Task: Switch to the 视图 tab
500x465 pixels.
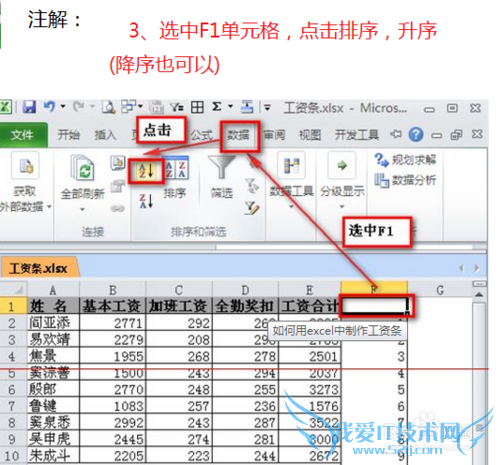Action: [x=310, y=135]
